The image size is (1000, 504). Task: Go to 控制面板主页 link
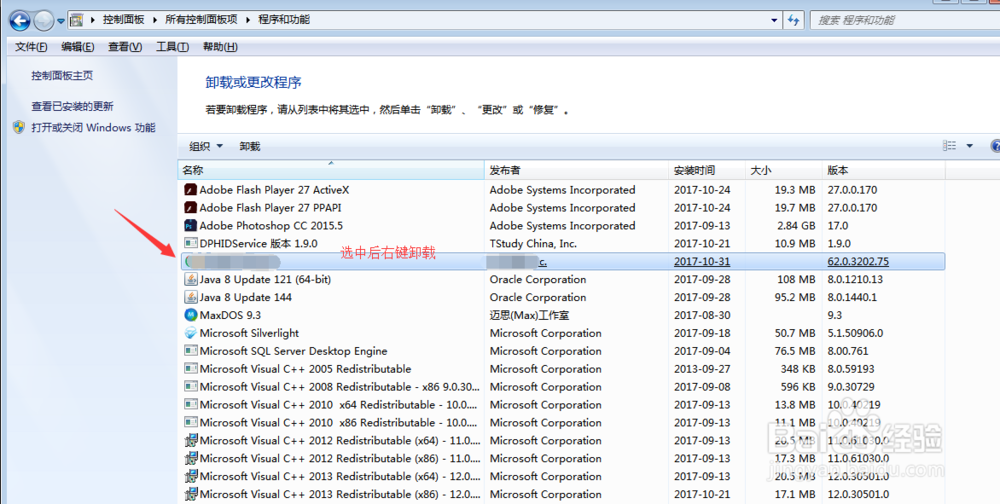[62, 75]
